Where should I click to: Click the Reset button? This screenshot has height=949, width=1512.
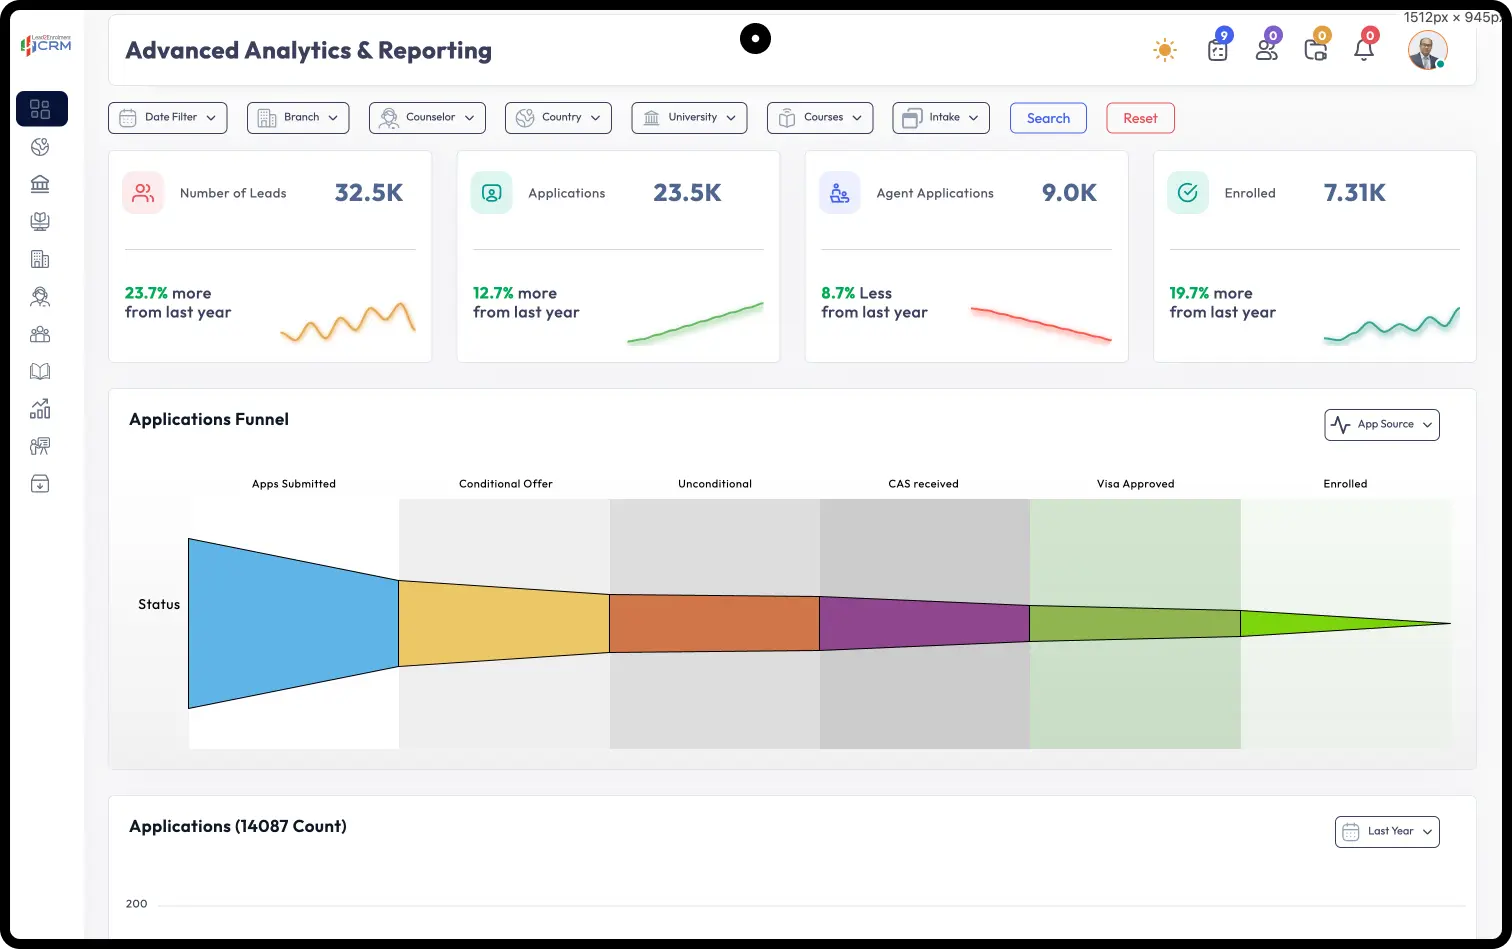tap(1140, 118)
